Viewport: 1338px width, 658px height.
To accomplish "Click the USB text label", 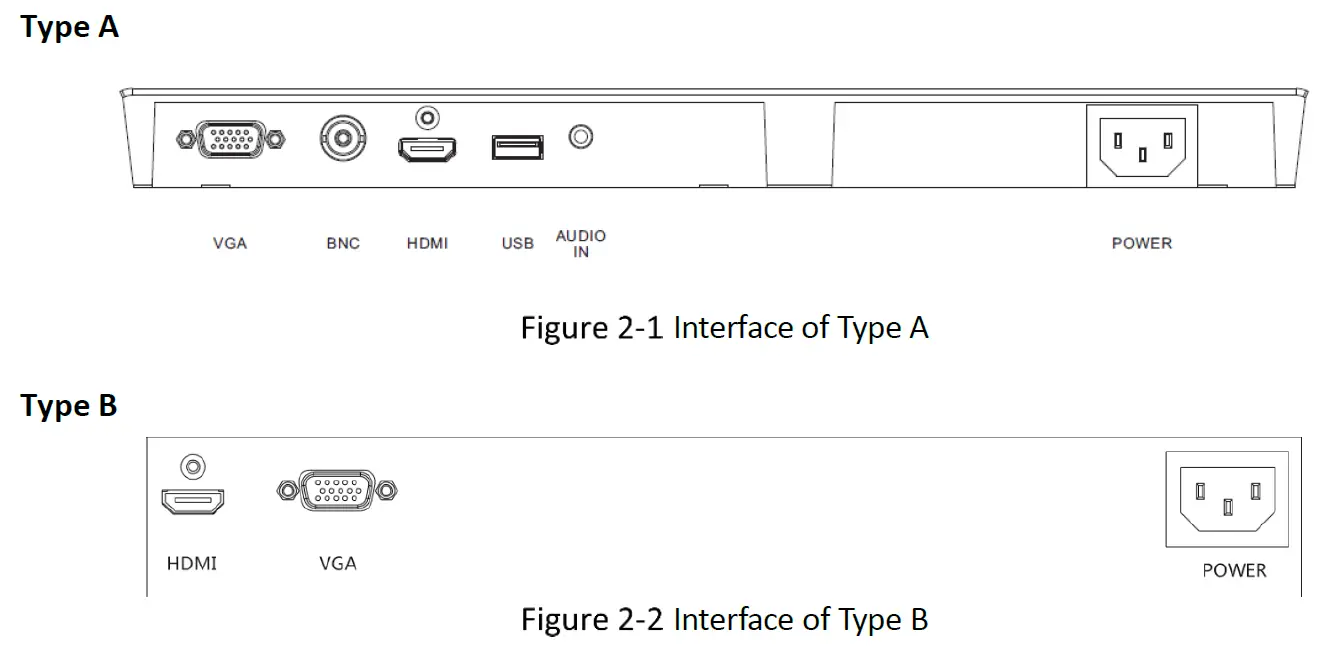I will pos(517,243).
